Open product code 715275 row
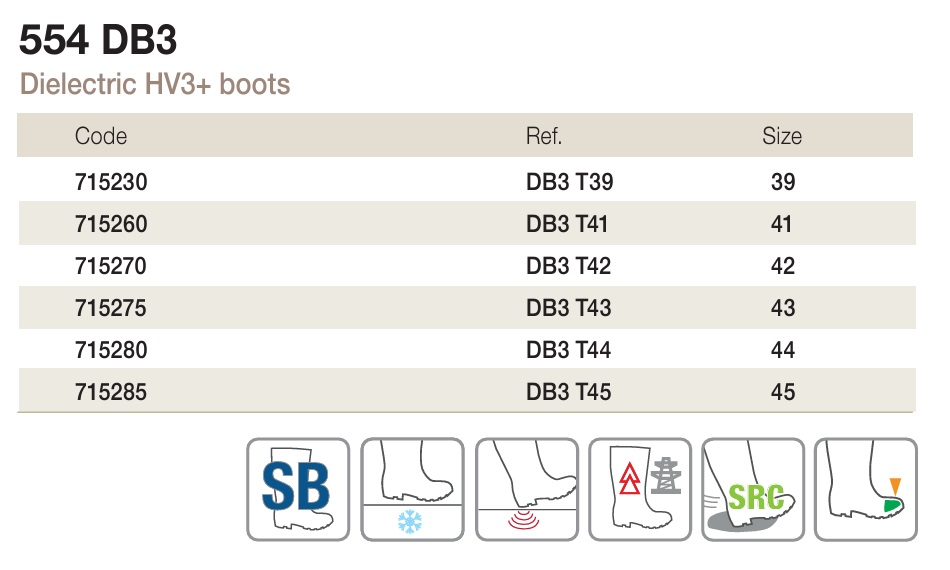Image resolution: width=950 pixels, height=570 pixels. pyautogui.click(x=467, y=308)
